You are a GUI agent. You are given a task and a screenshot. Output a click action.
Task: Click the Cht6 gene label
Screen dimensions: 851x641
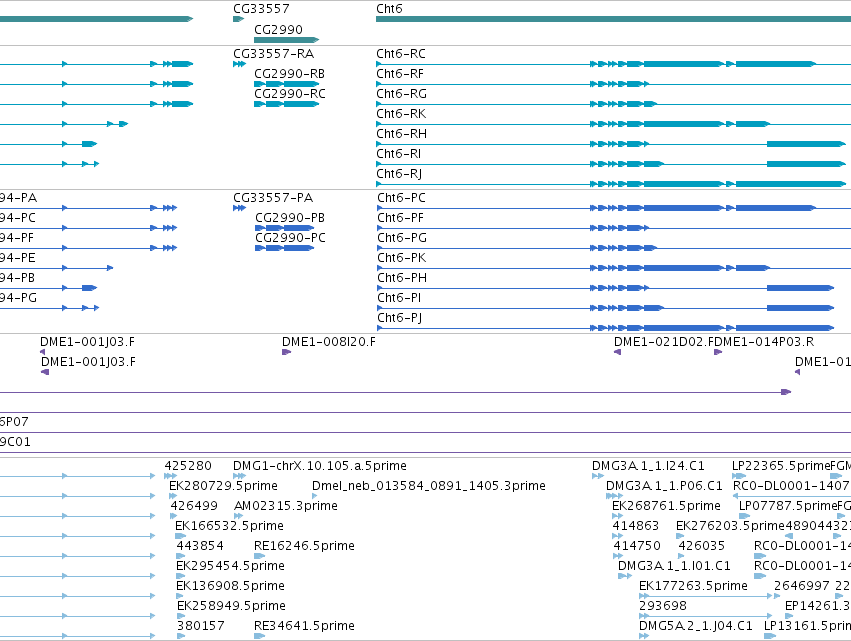[389, 9]
